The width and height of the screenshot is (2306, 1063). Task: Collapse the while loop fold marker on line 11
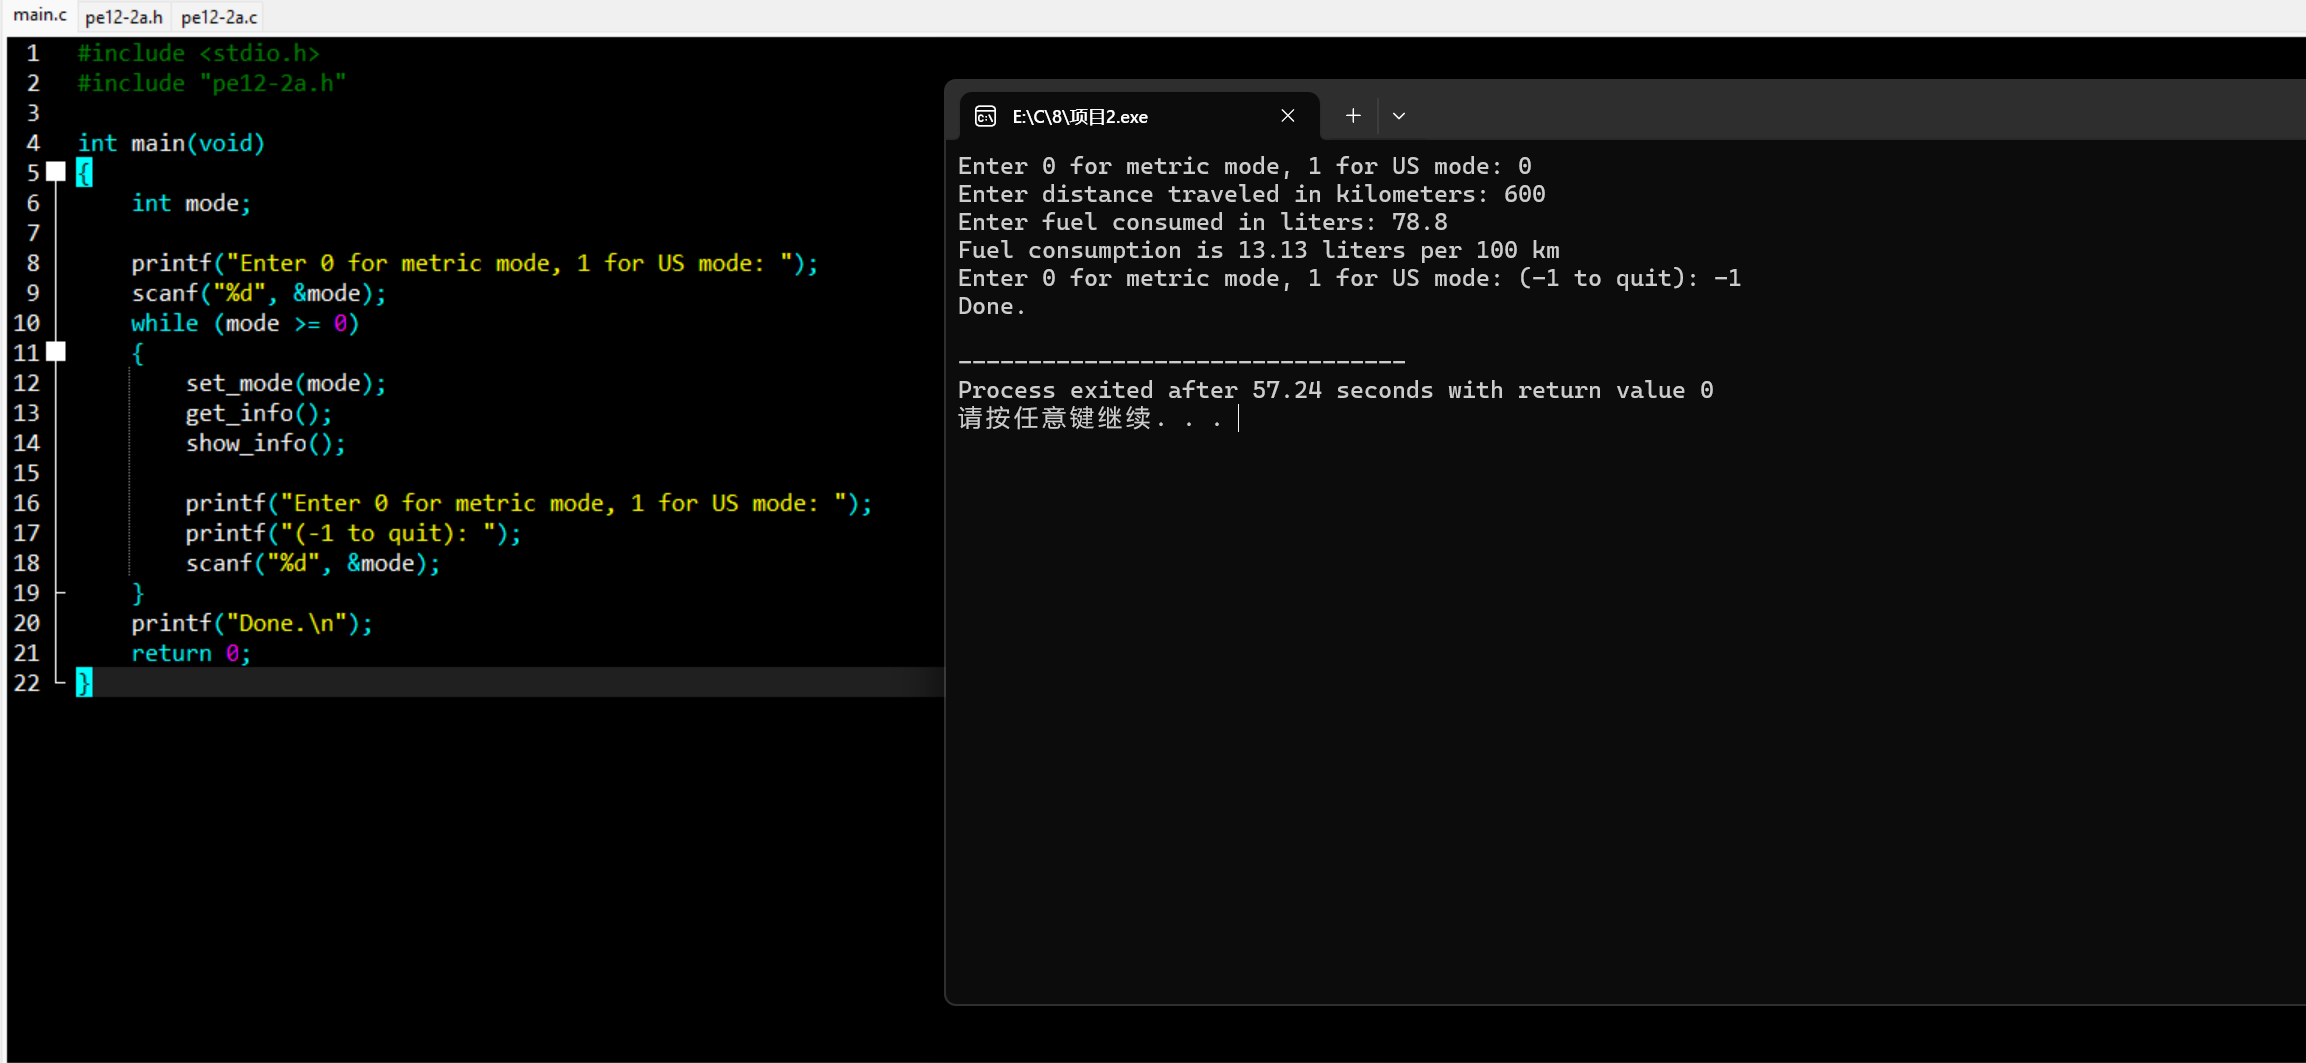coord(57,352)
